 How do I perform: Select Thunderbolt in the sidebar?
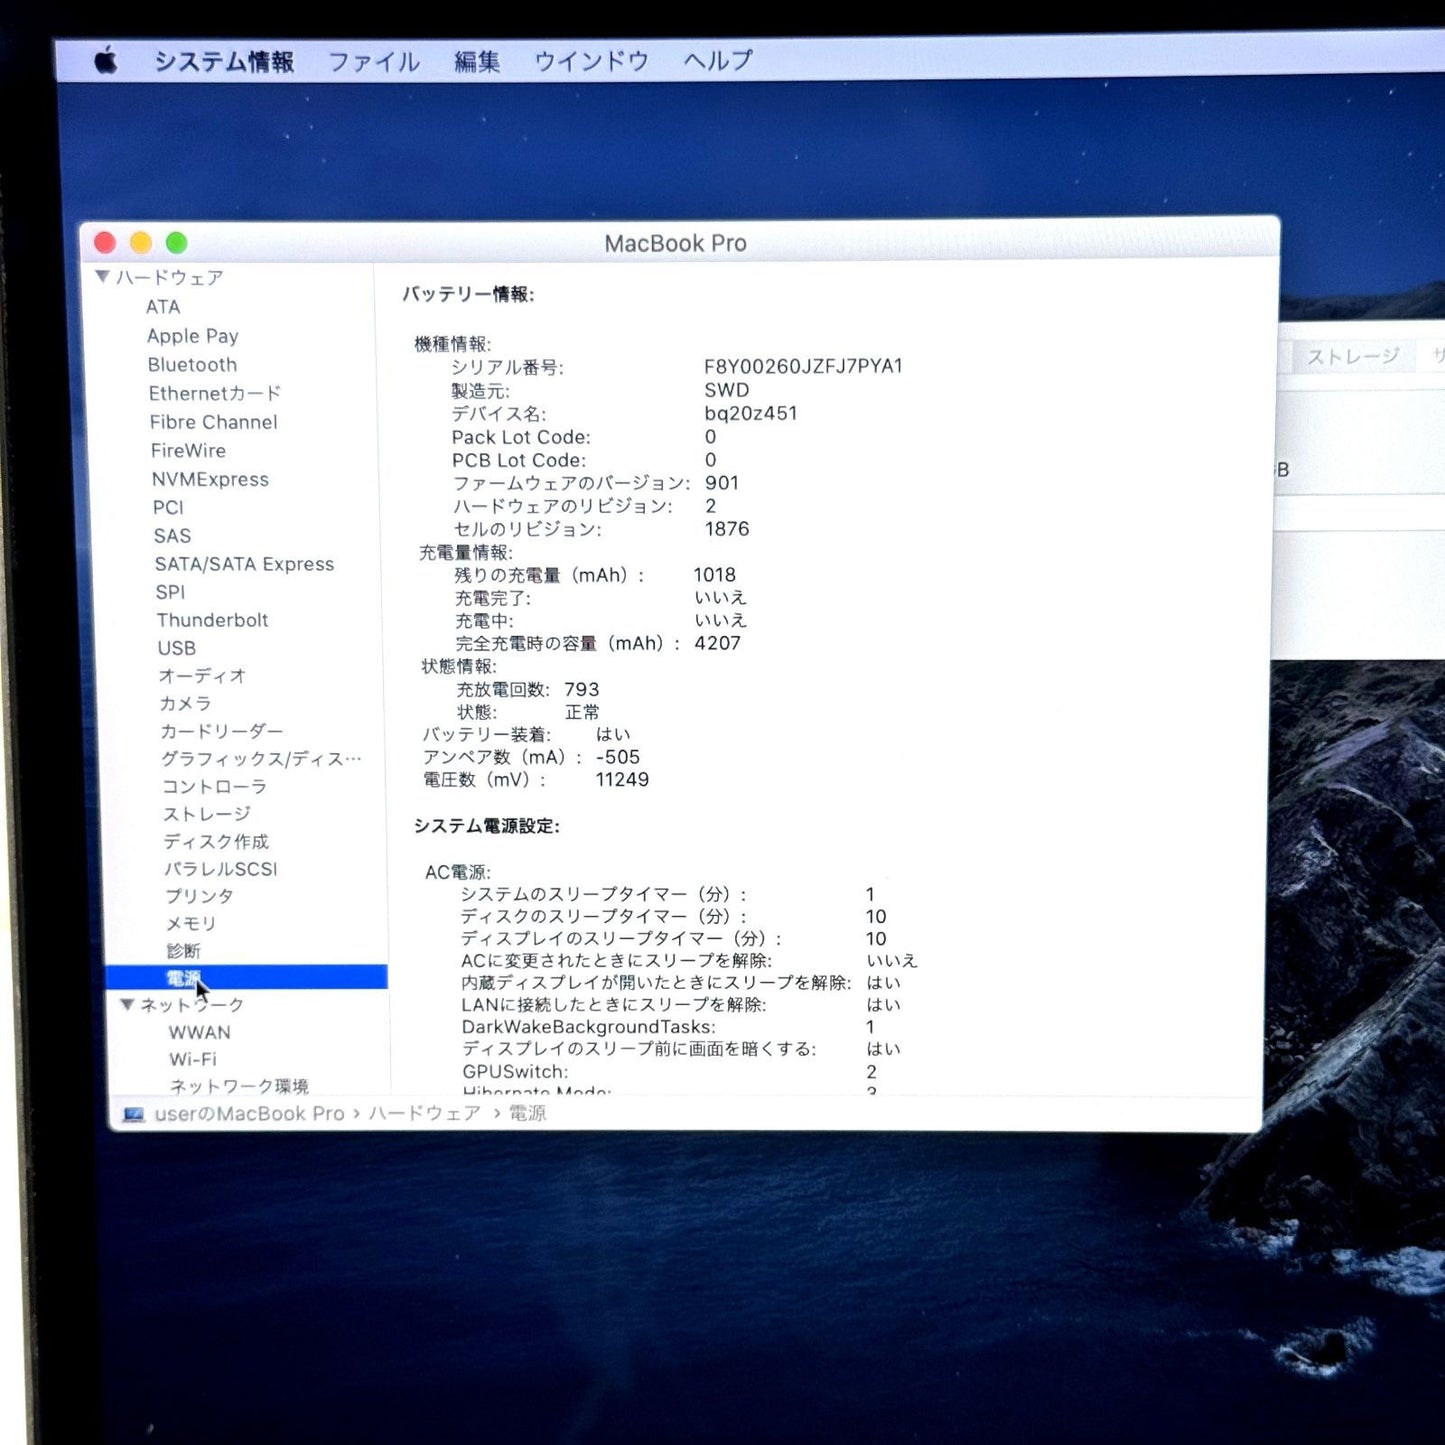coord(213,620)
